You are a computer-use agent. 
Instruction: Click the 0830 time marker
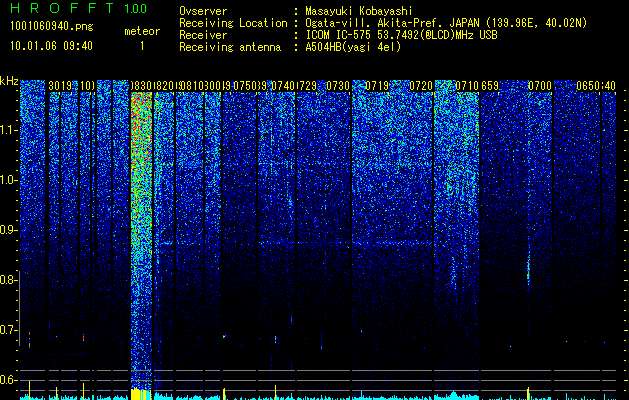click(x=141, y=86)
